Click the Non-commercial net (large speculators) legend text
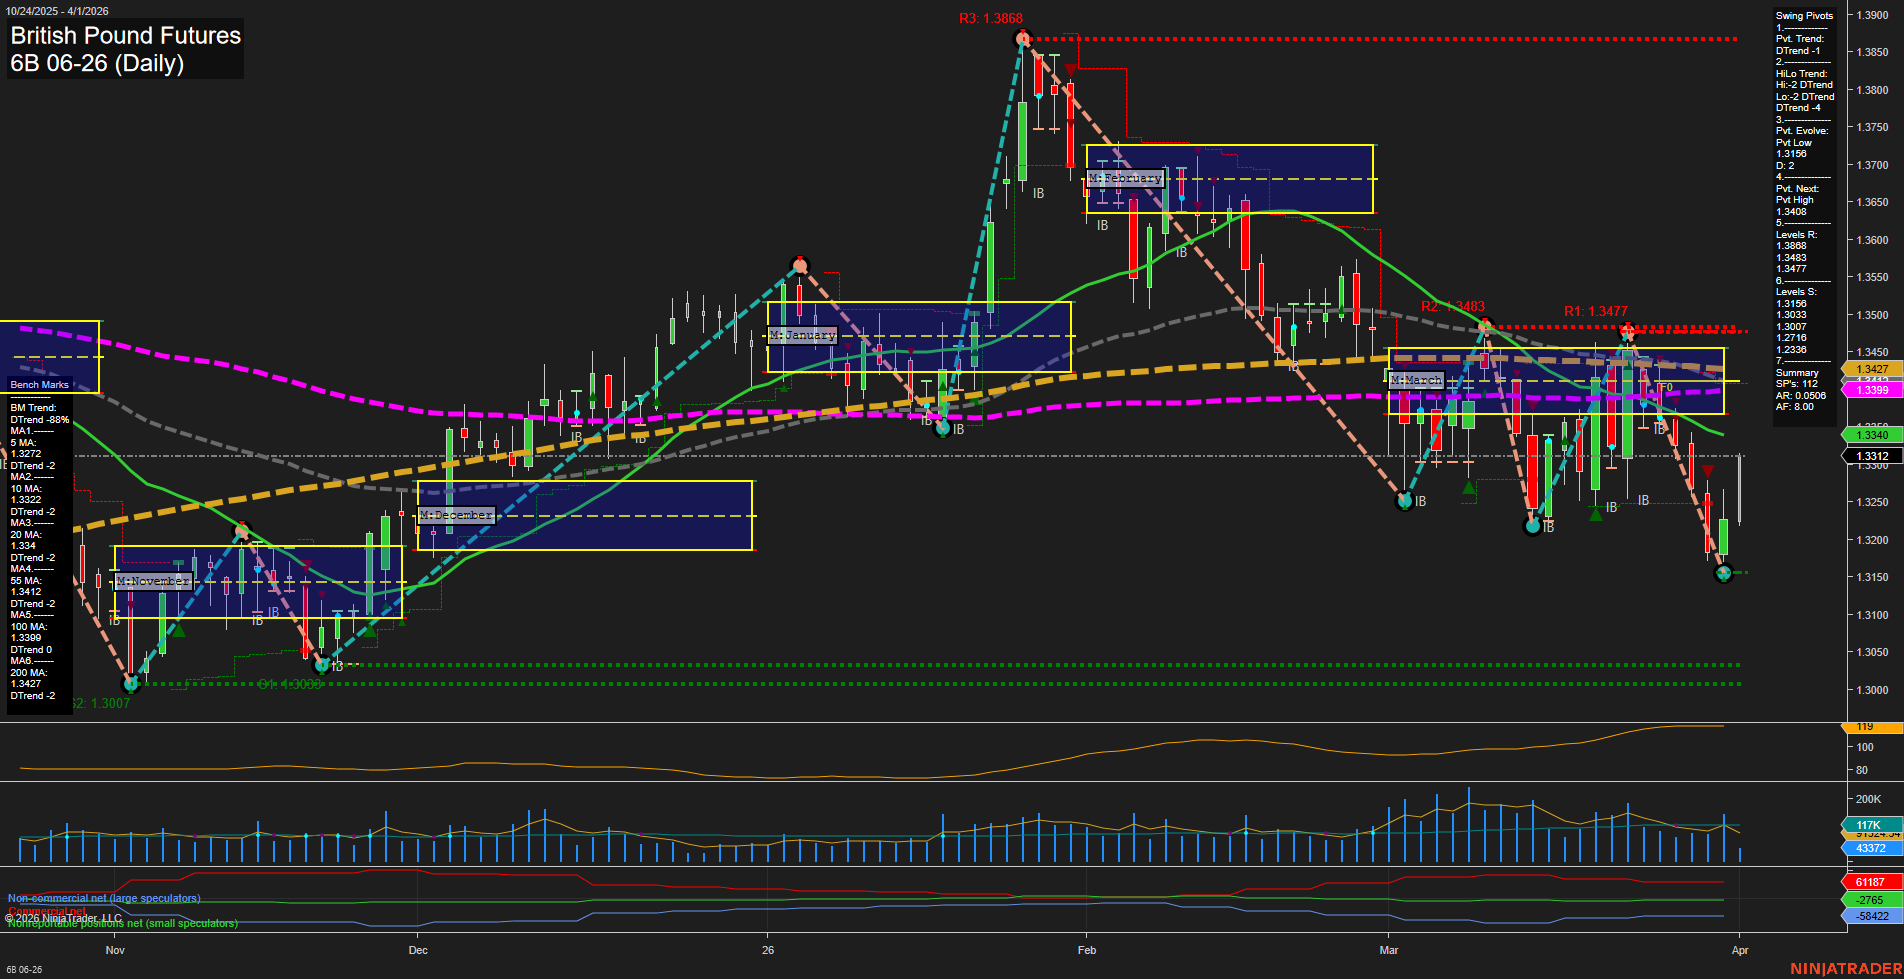This screenshot has width=1904, height=979. (103, 898)
